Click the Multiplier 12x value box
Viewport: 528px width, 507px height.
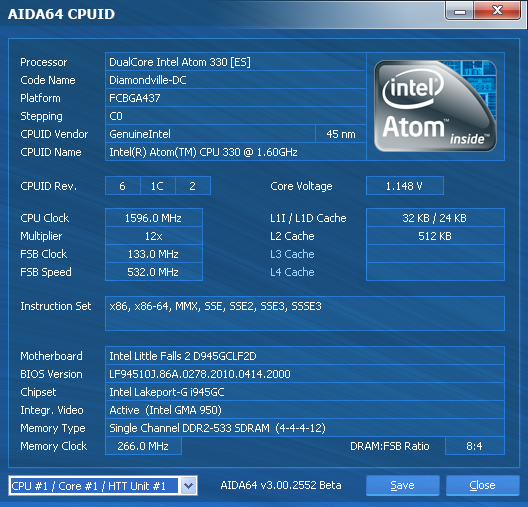pos(154,236)
